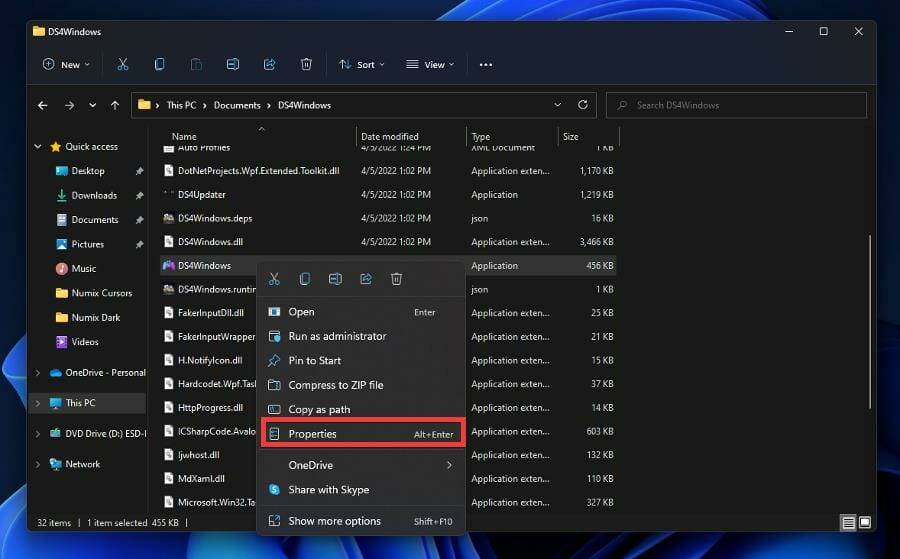
Task: Select the MdXaml.dll file
Action: point(201,479)
